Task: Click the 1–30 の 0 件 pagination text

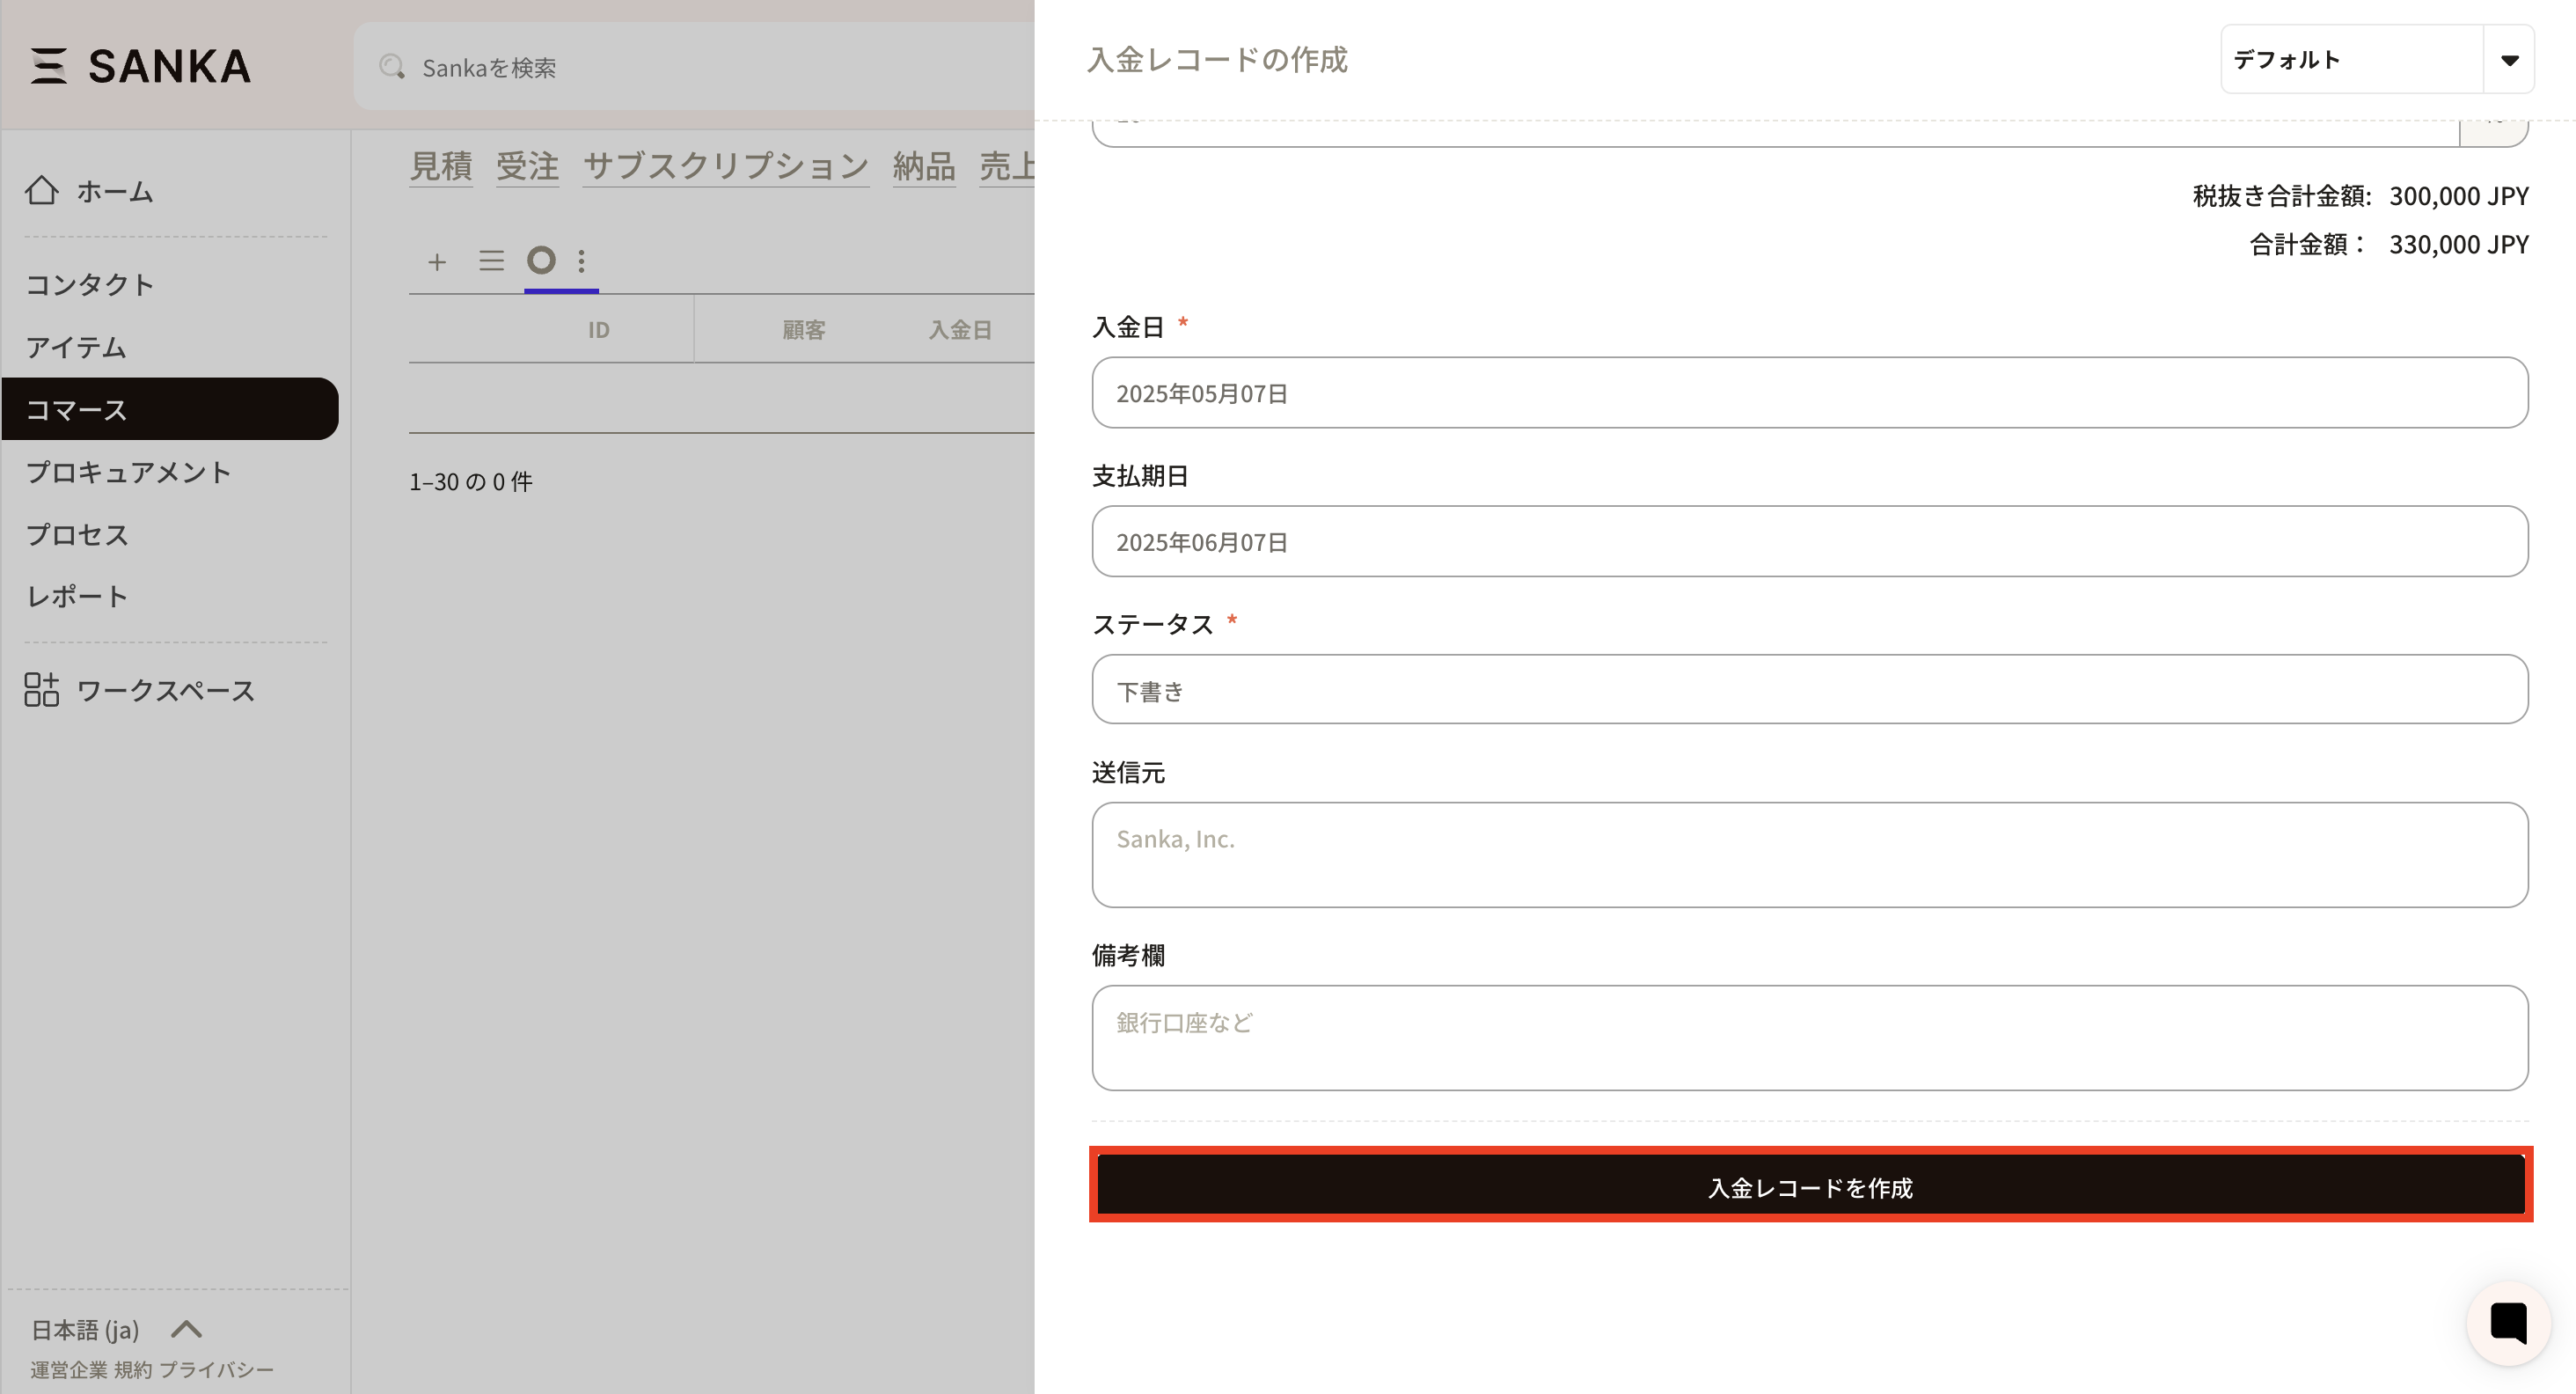Action: 471,481
